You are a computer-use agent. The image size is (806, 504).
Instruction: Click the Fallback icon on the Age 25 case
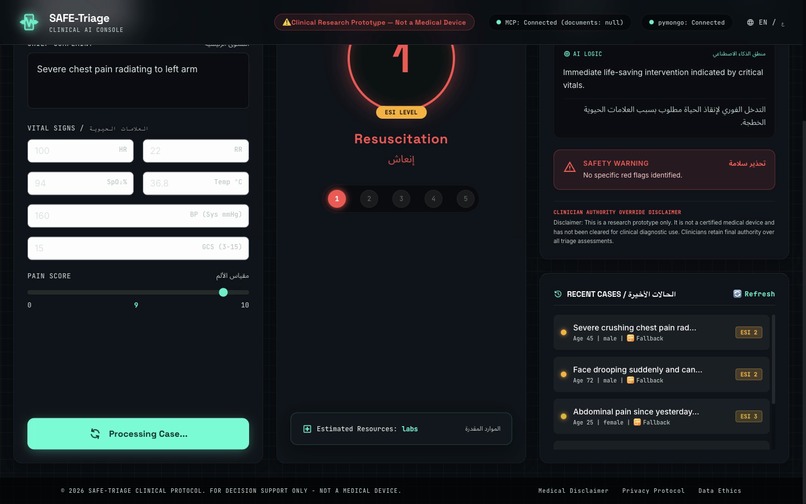click(x=637, y=422)
